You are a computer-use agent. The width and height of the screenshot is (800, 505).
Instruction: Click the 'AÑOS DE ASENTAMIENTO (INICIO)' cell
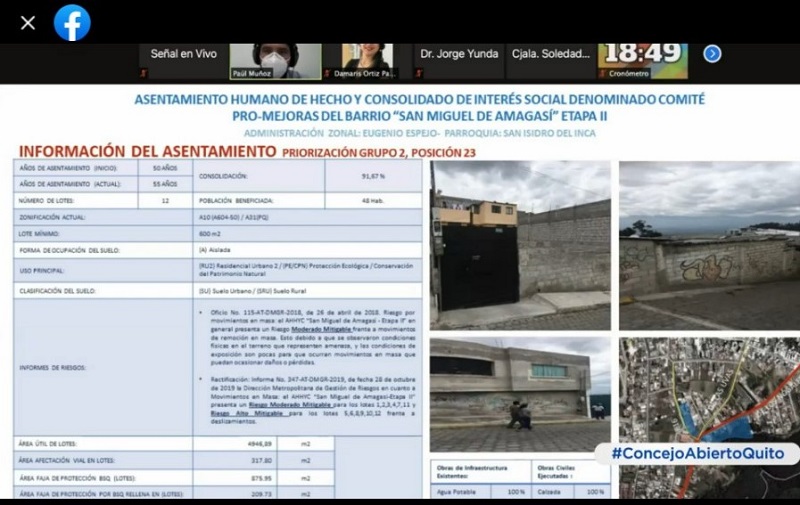click(x=76, y=168)
